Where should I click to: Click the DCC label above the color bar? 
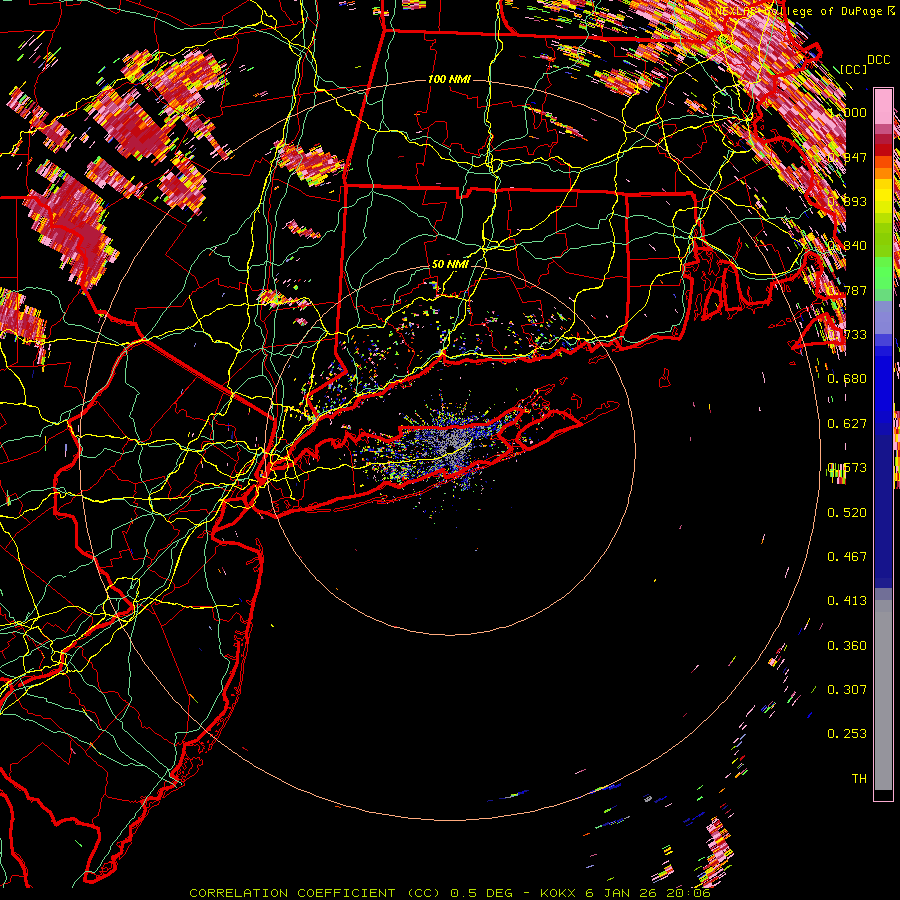879,60
